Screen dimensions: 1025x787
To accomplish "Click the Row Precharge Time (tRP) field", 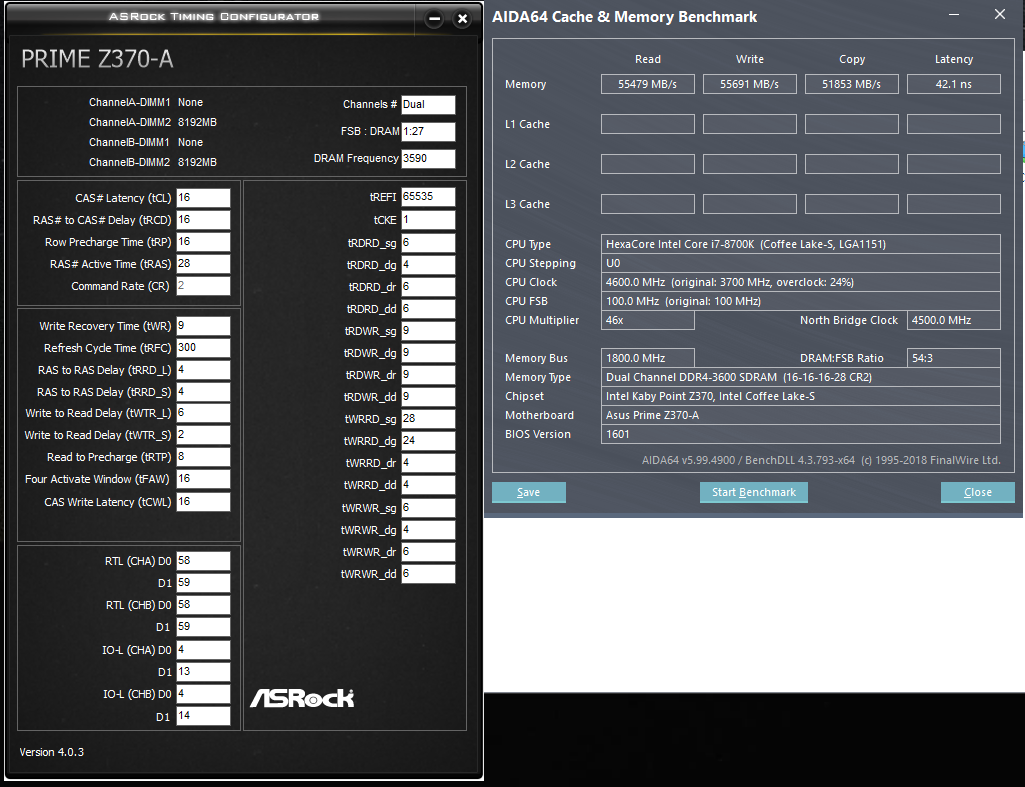I will pyautogui.click(x=203, y=243).
